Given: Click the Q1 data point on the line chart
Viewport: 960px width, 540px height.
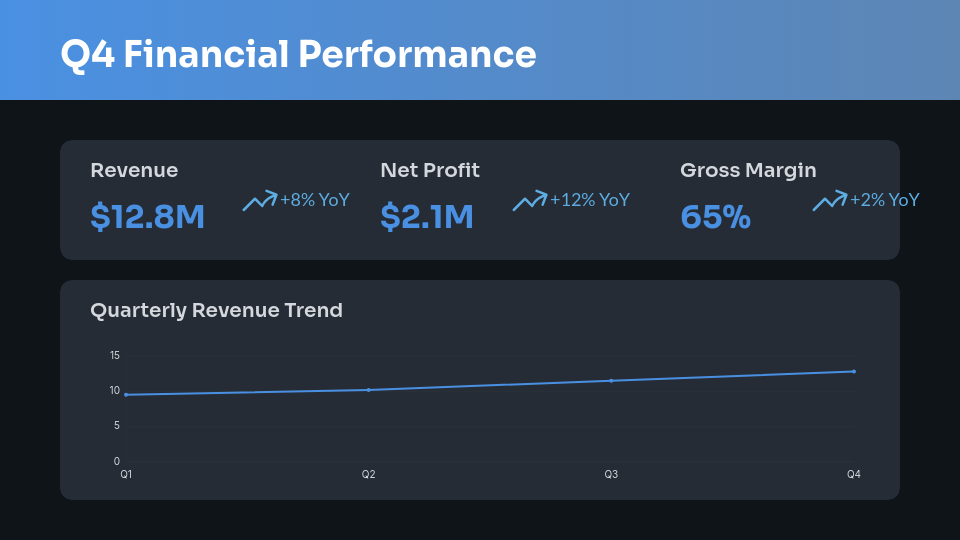Looking at the screenshot, I should click(126, 395).
